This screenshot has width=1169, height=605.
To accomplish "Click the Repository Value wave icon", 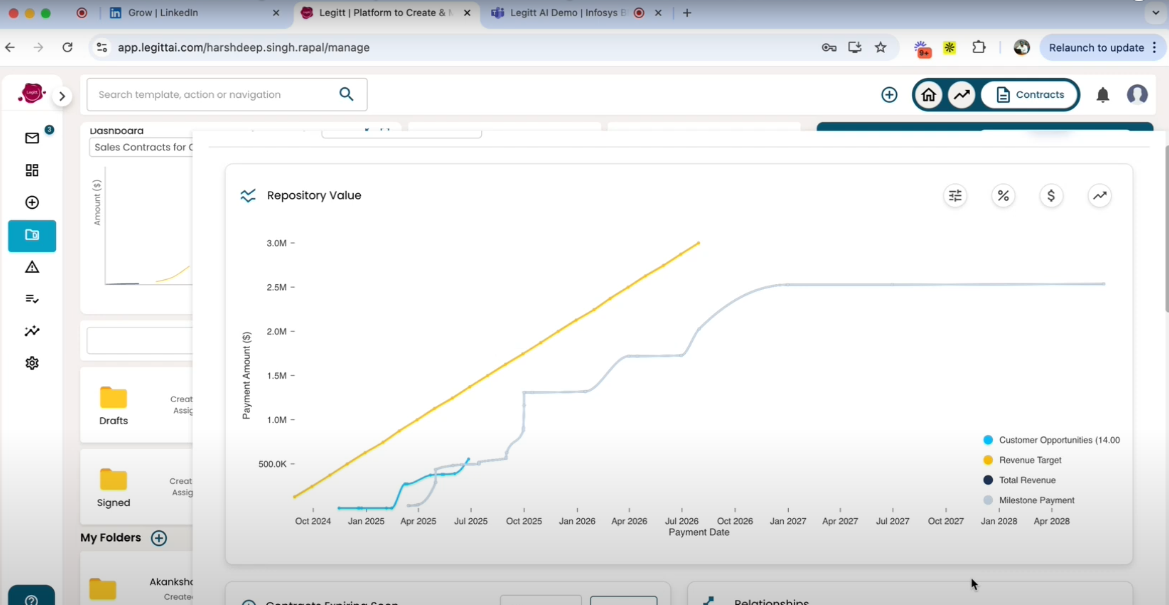I will tap(248, 196).
